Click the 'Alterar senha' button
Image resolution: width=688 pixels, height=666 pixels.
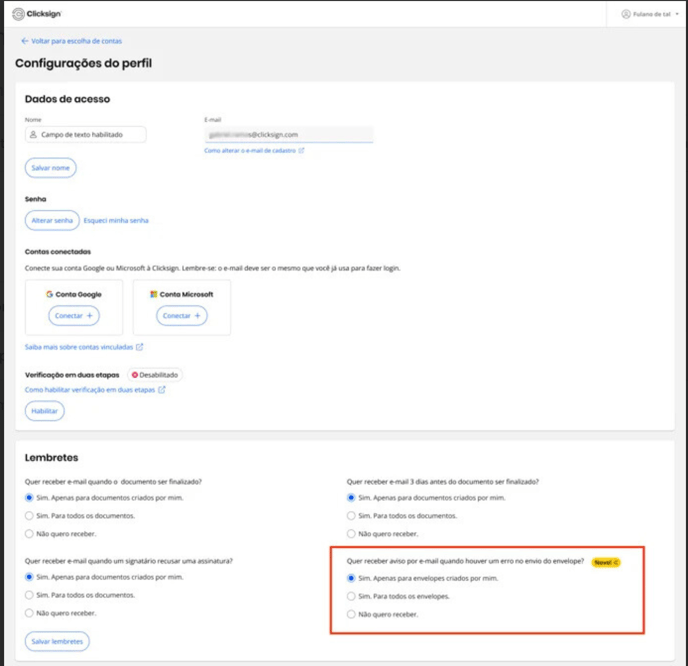pos(51,220)
